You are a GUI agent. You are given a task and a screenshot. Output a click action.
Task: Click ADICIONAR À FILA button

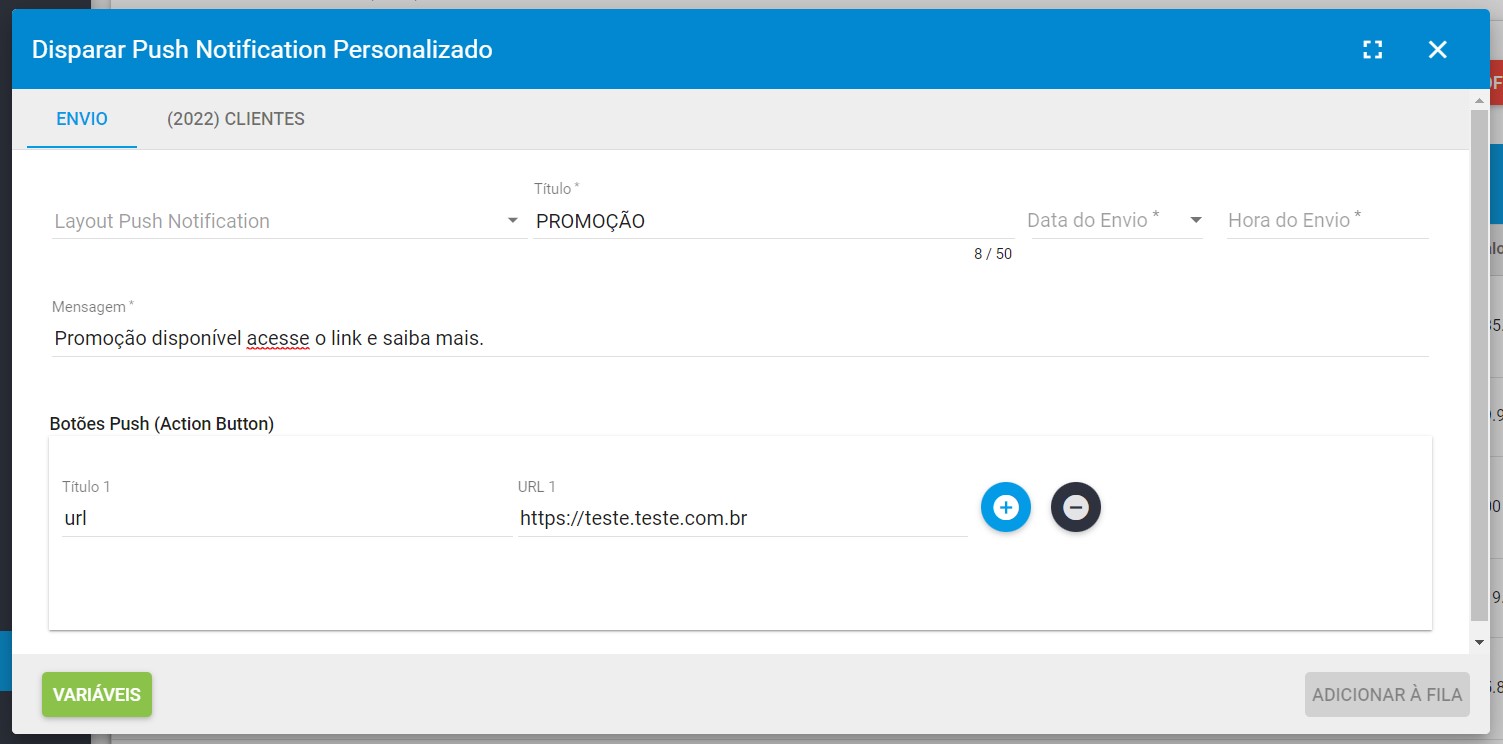point(1387,694)
